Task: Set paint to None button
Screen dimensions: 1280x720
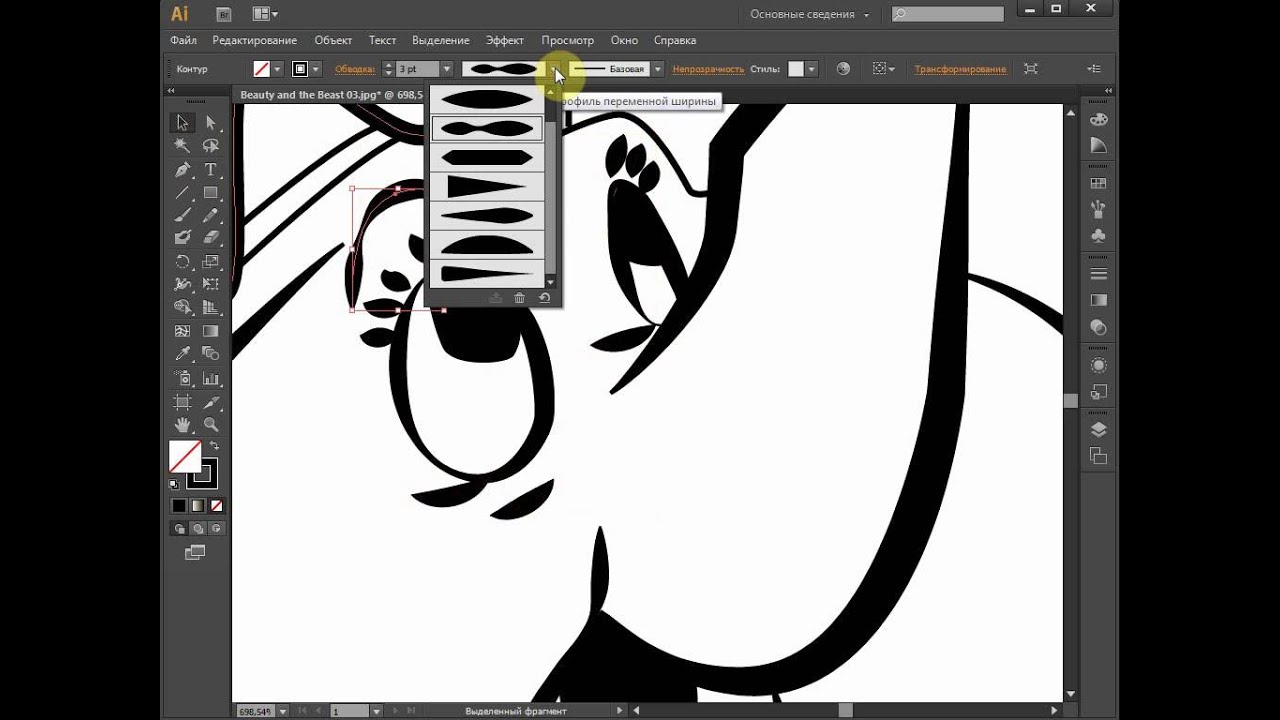Action: pos(216,506)
